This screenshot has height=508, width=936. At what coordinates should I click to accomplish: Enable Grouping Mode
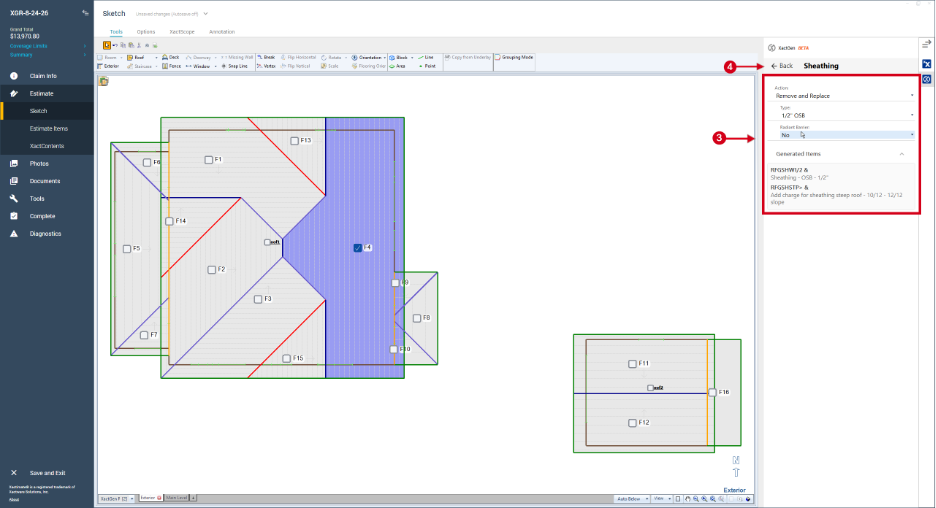(513, 57)
